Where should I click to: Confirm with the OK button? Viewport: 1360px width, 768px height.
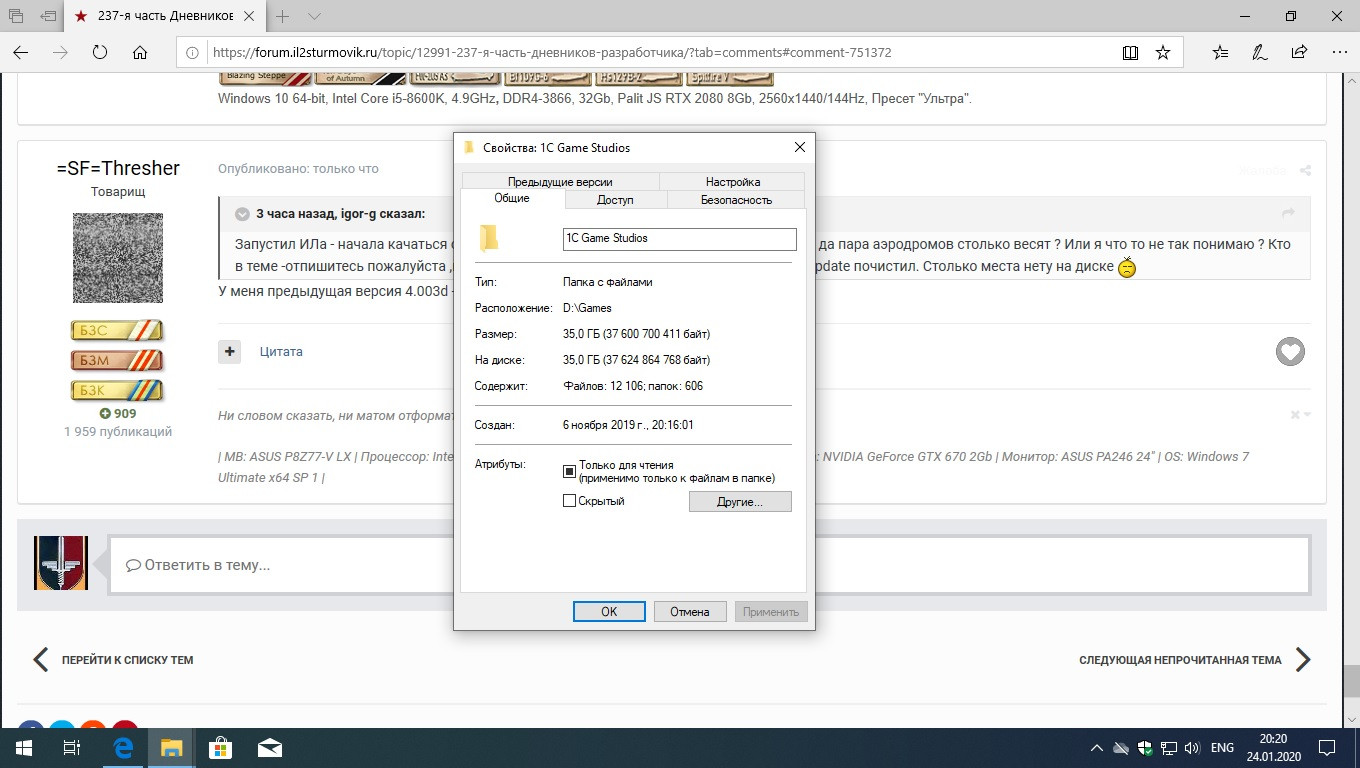point(609,611)
